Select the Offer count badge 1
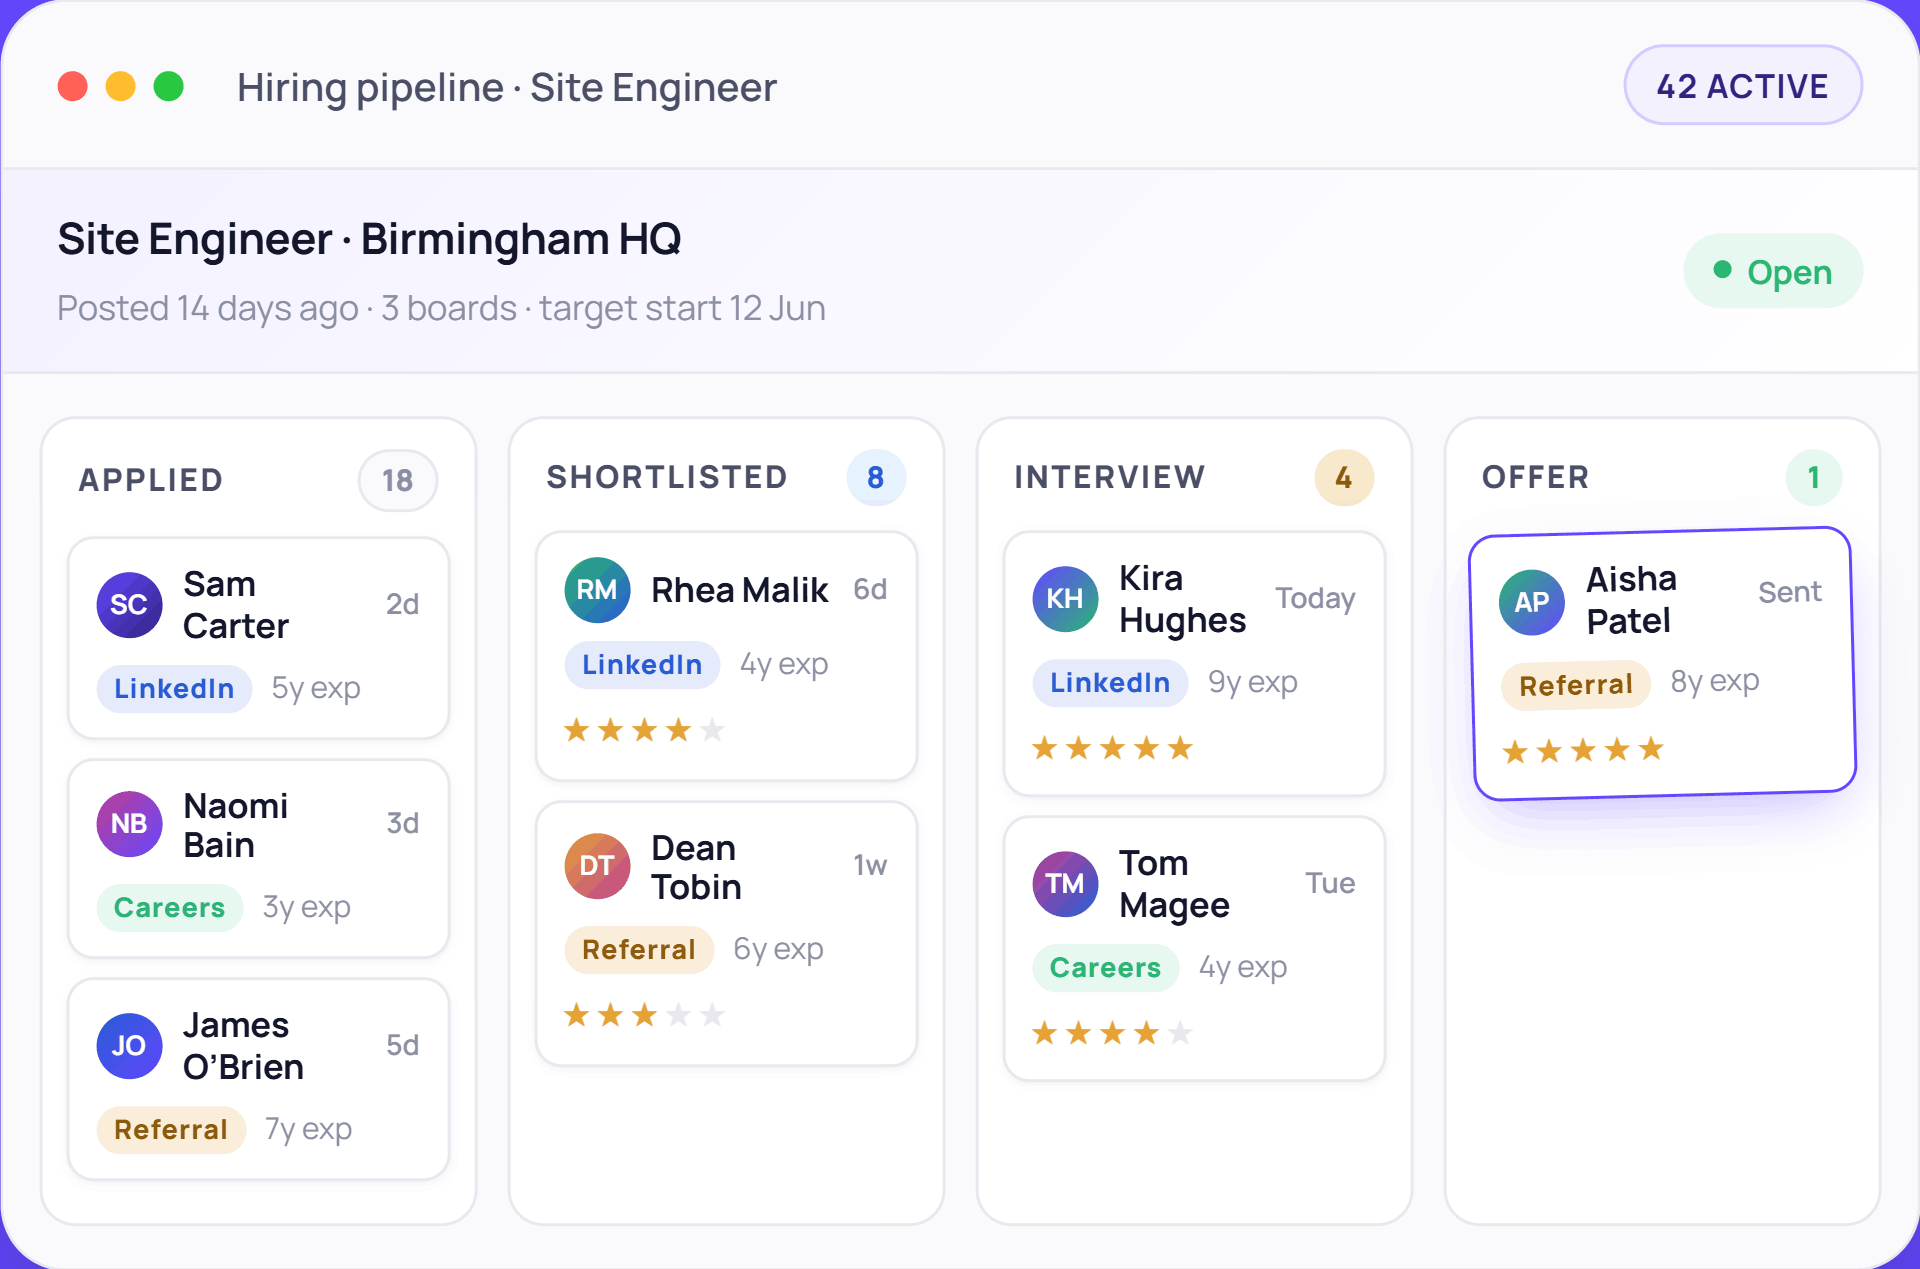The width and height of the screenshot is (1920, 1269). tap(1814, 478)
